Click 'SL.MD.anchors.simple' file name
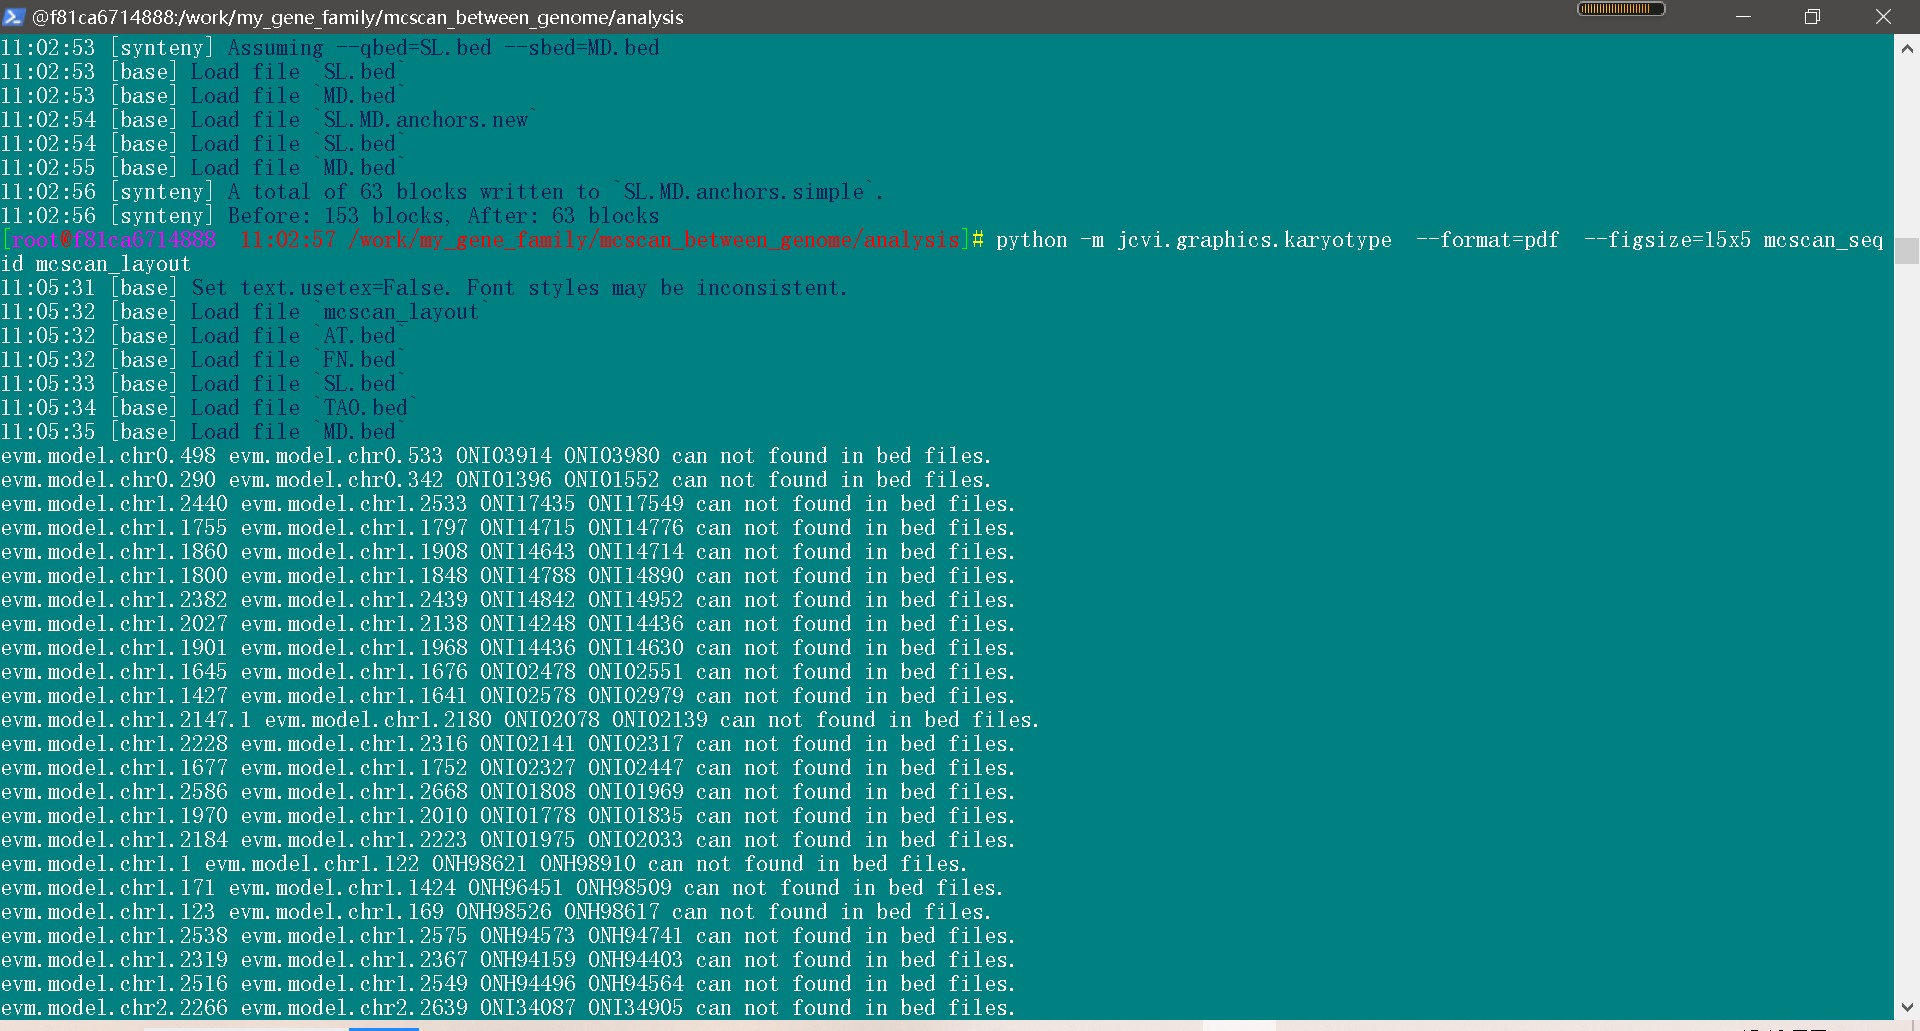 [744, 192]
